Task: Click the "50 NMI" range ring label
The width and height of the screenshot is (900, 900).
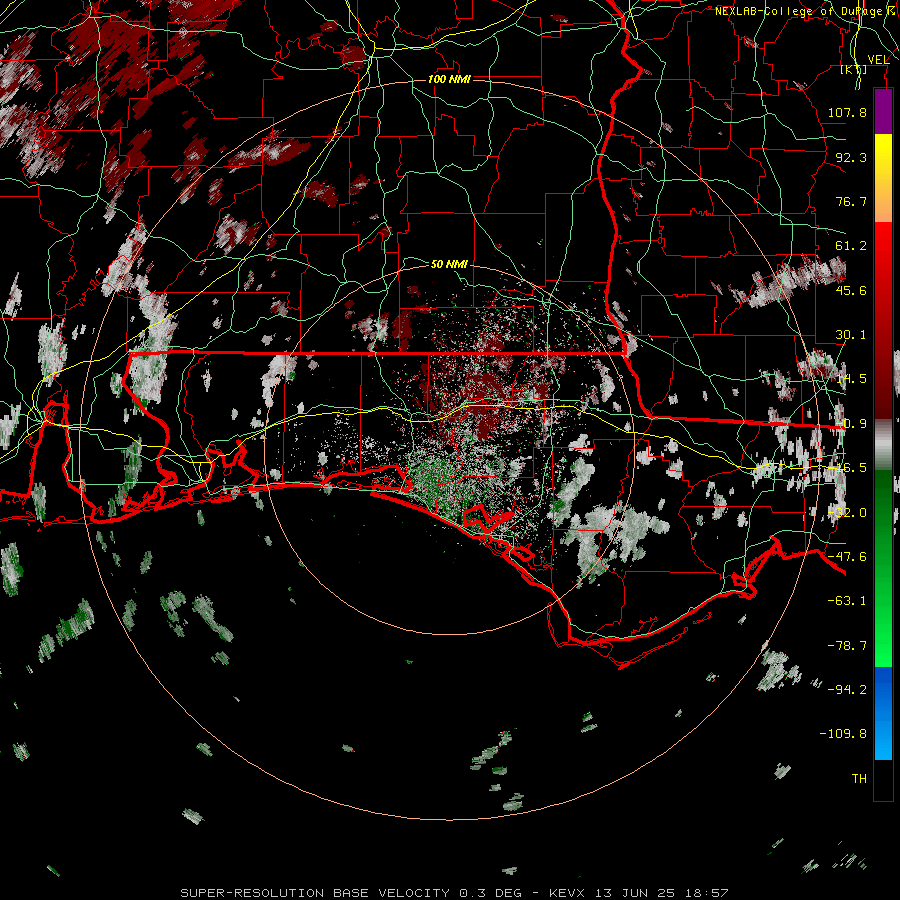Action: pos(449,264)
